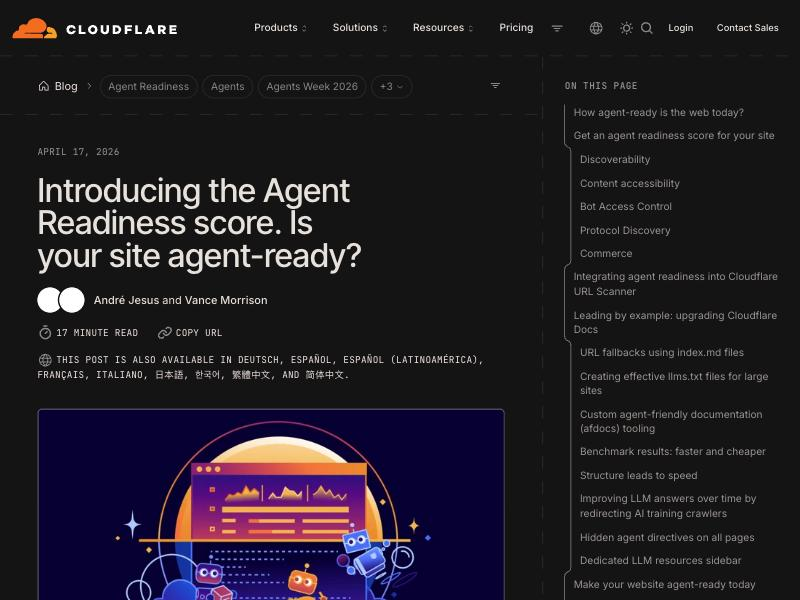The width and height of the screenshot is (800, 600).
Task: Jump to Discoverability section
Action: (x=615, y=159)
